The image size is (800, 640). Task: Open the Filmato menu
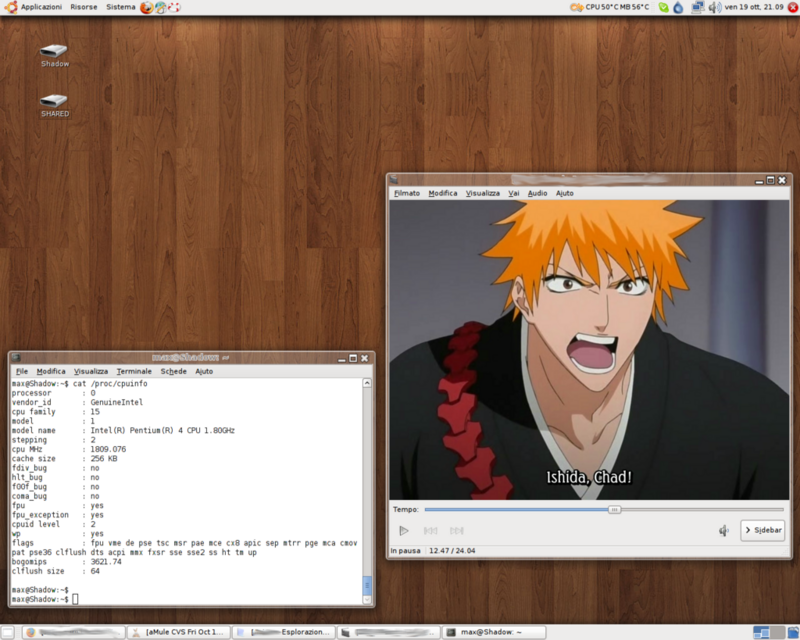pyautogui.click(x=407, y=193)
